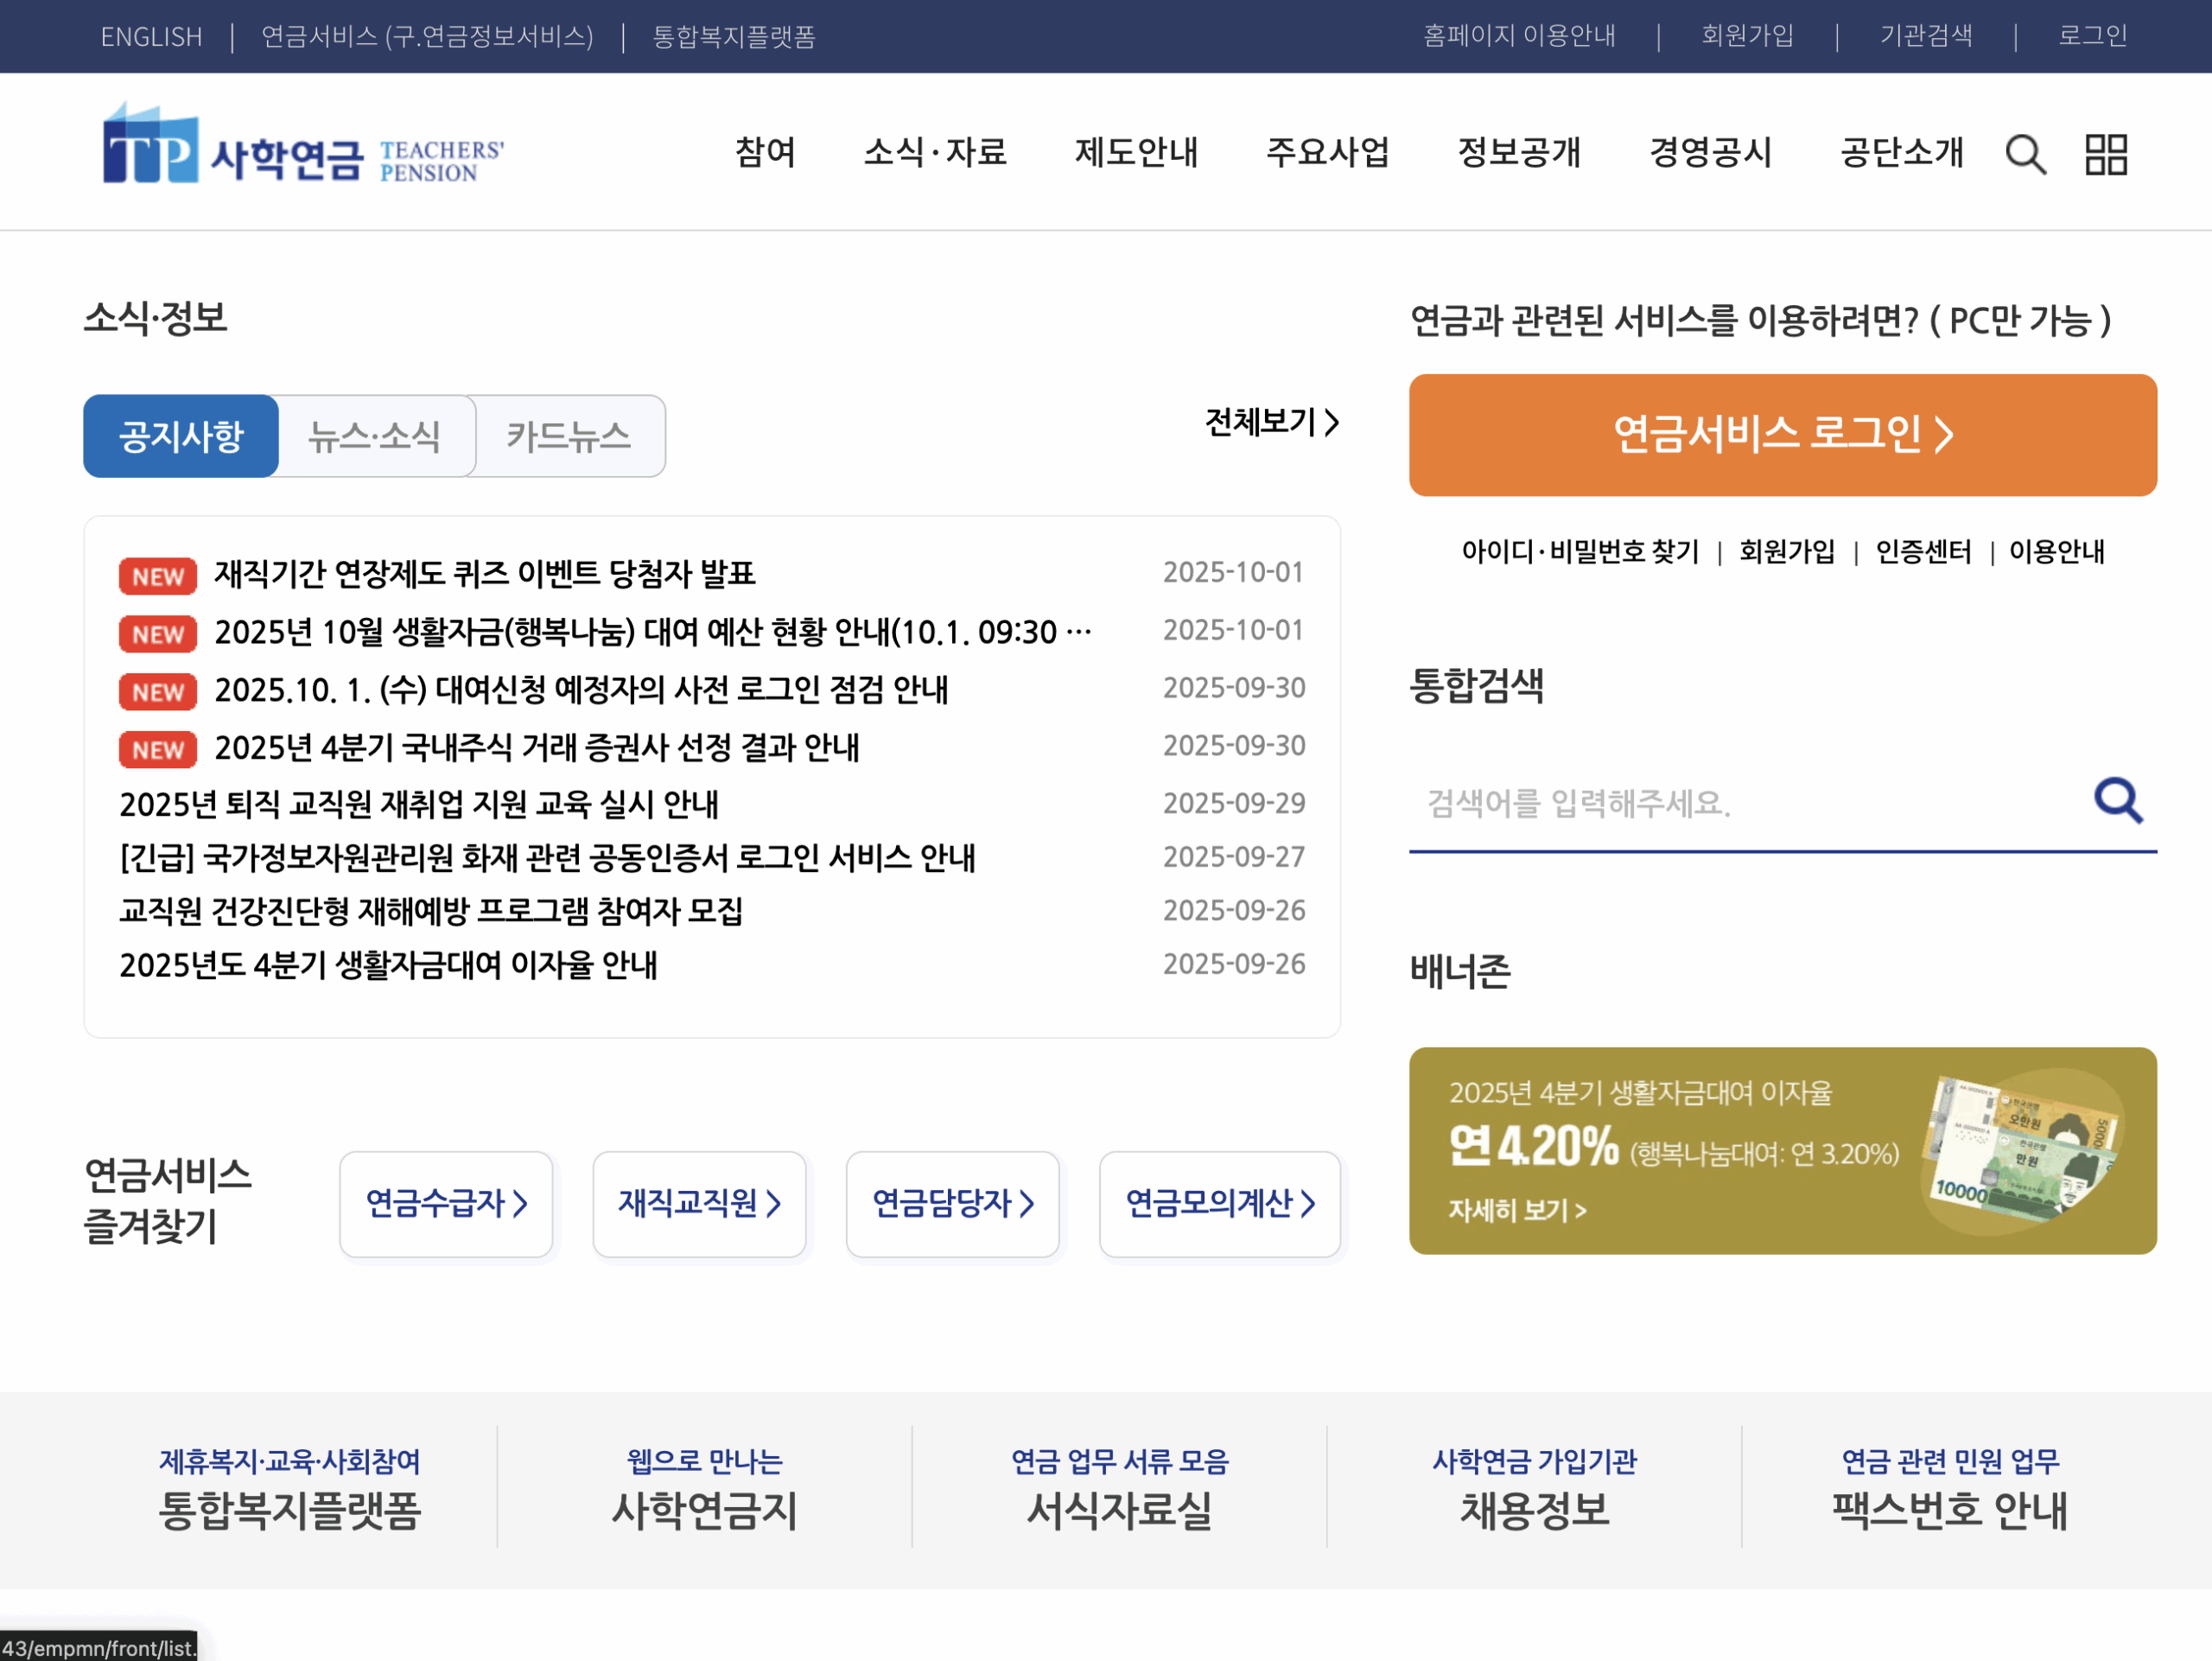This screenshot has width=2212, height=1661.
Task: Open the sitemap grid icon in the header
Action: pyautogui.click(x=2105, y=154)
